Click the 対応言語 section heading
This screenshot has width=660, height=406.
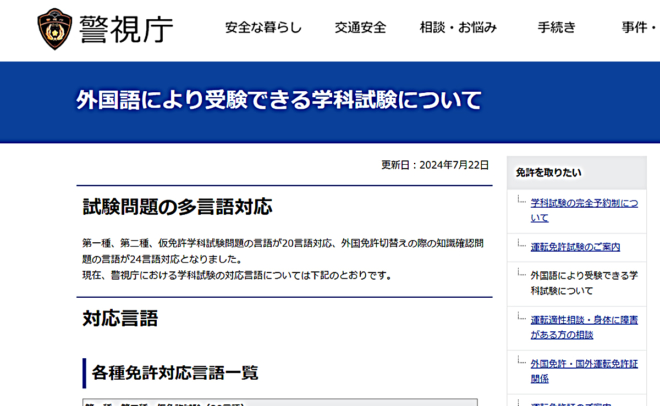coord(120,319)
